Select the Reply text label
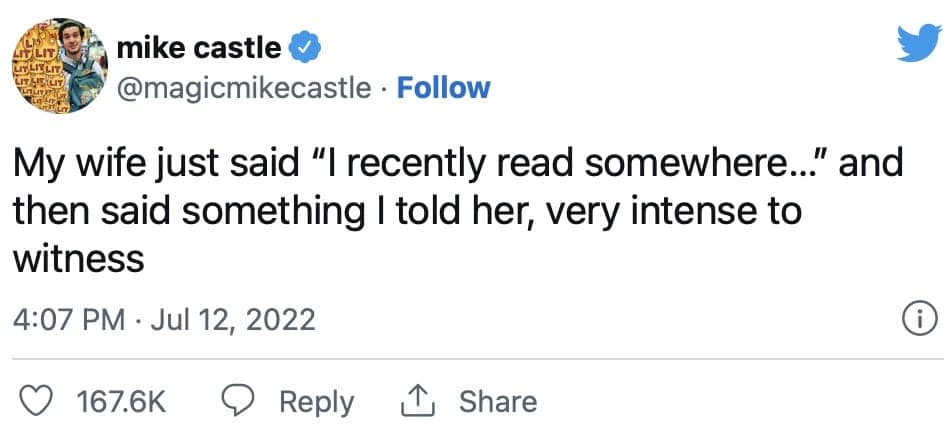Viewport: 950px width, 436px height. [316, 403]
